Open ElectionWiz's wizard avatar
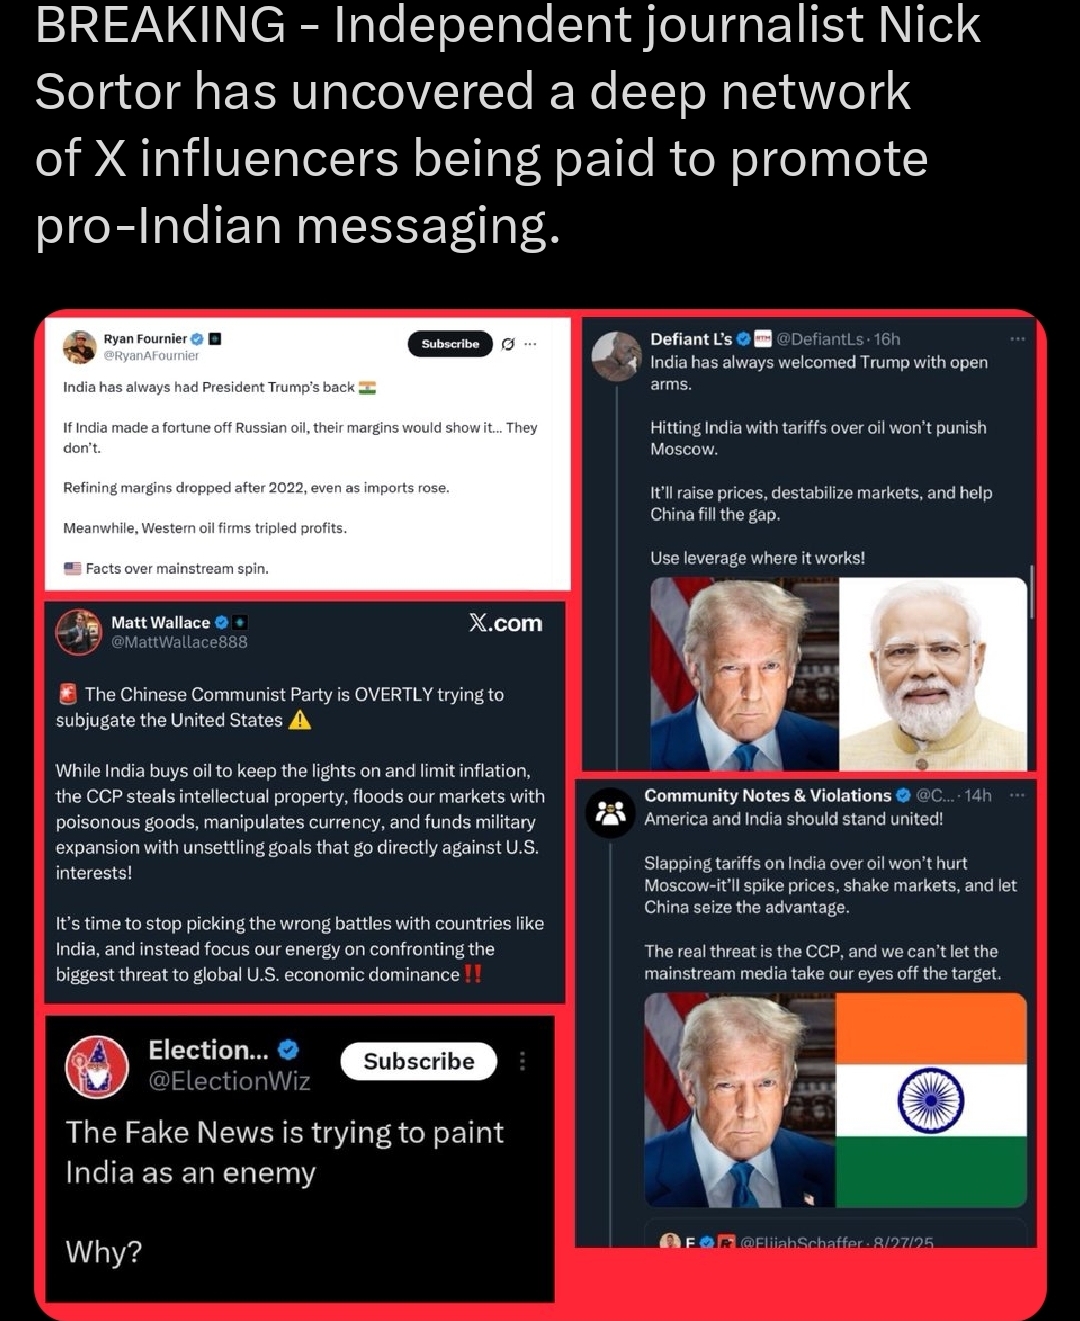This screenshot has height=1321, width=1080. tap(97, 1067)
